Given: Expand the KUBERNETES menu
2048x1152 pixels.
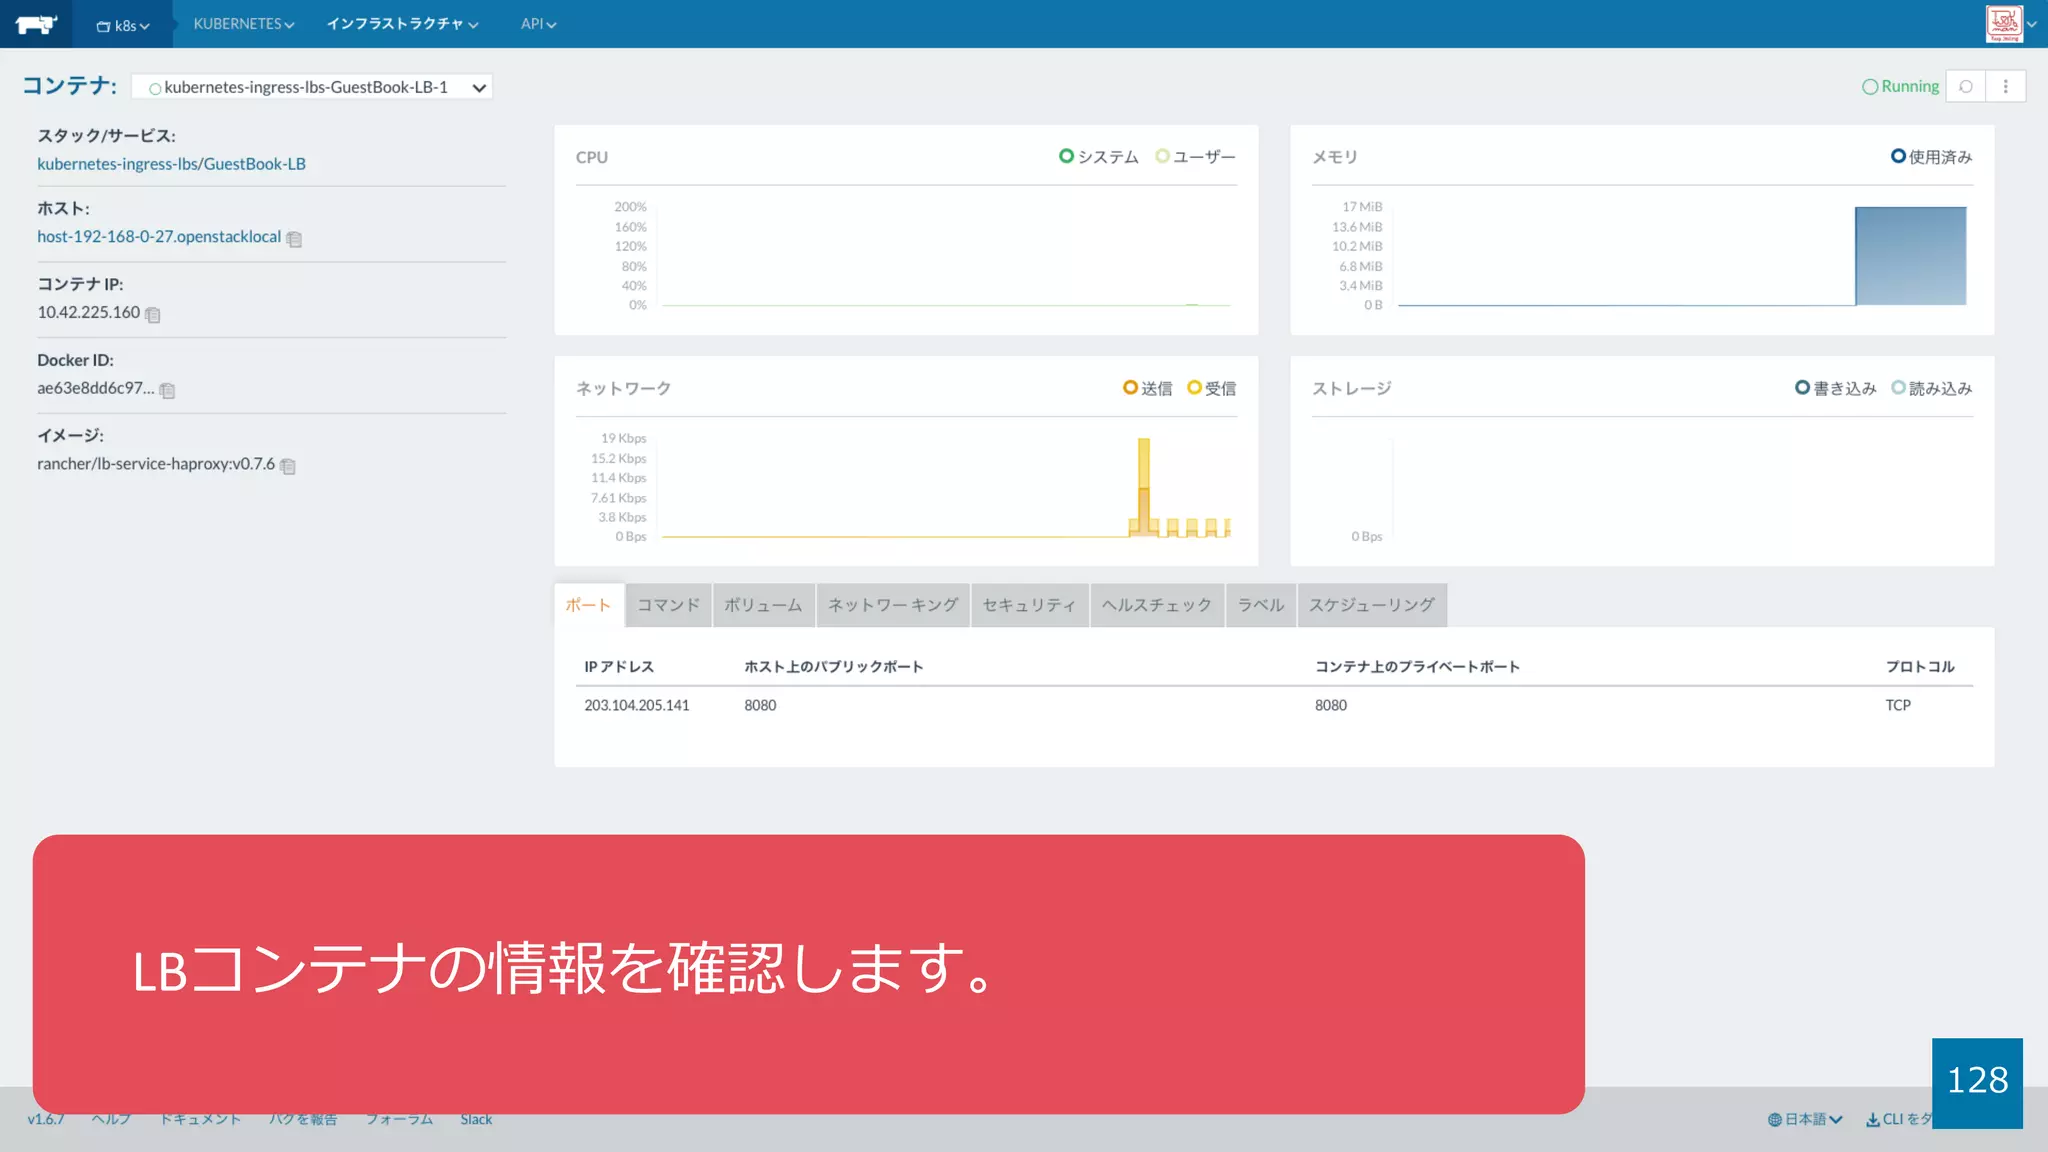Looking at the screenshot, I should coord(243,24).
